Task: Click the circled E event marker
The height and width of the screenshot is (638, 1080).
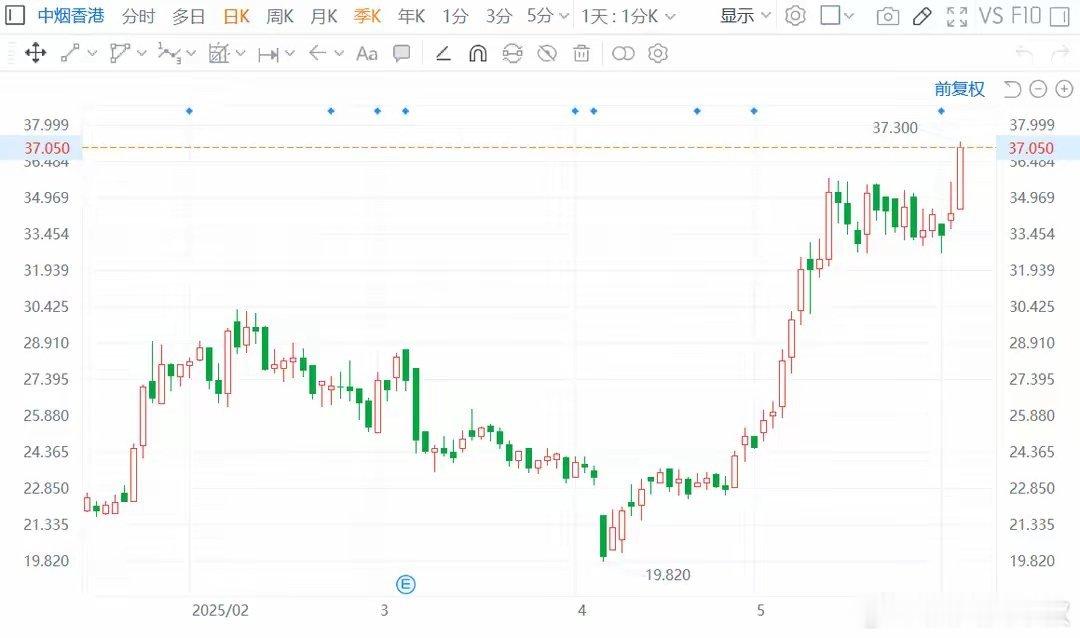Action: (x=406, y=585)
